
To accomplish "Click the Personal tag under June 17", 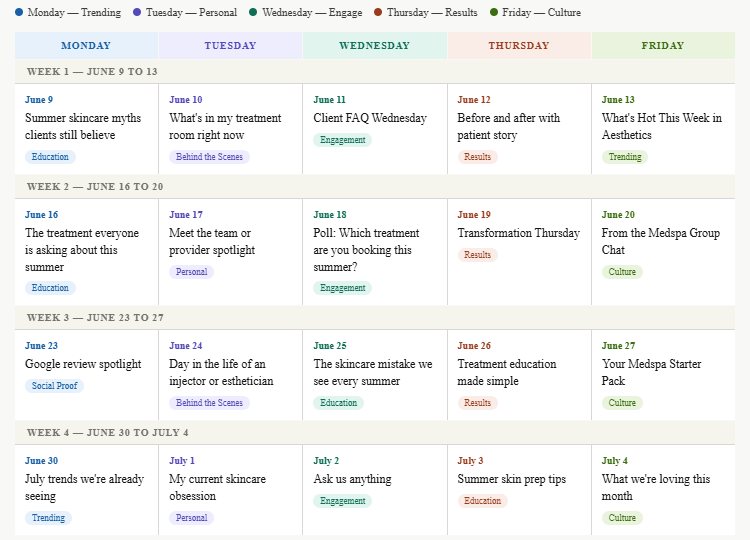I will coord(191,272).
